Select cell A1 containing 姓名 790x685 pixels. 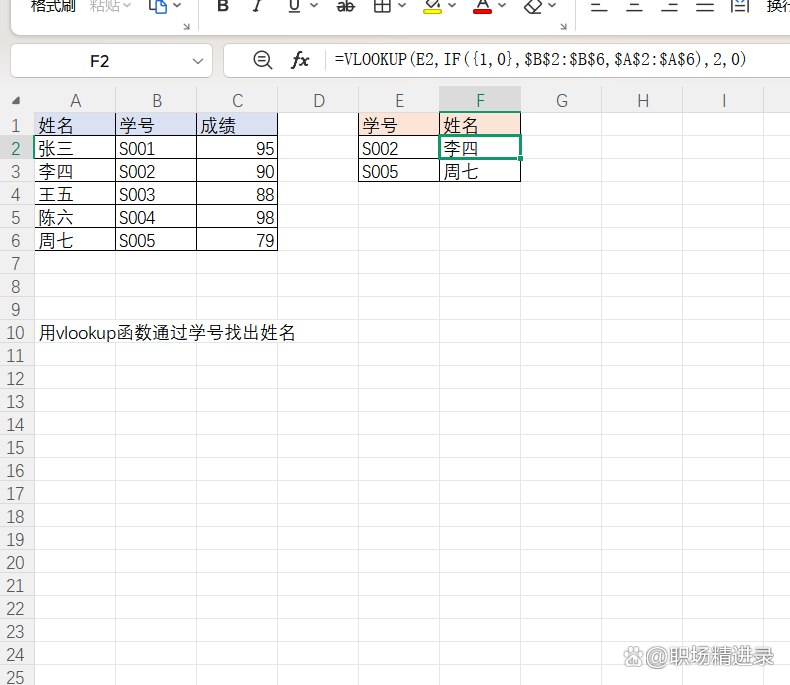coord(75,124)
